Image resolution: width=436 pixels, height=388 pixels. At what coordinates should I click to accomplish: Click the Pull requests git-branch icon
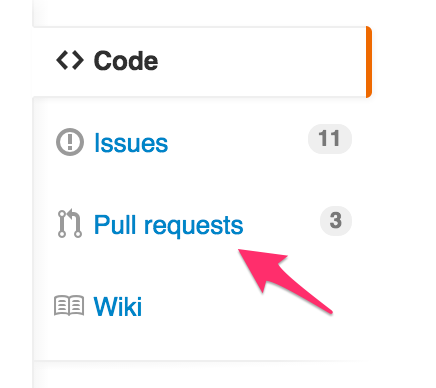pos(70,224)
